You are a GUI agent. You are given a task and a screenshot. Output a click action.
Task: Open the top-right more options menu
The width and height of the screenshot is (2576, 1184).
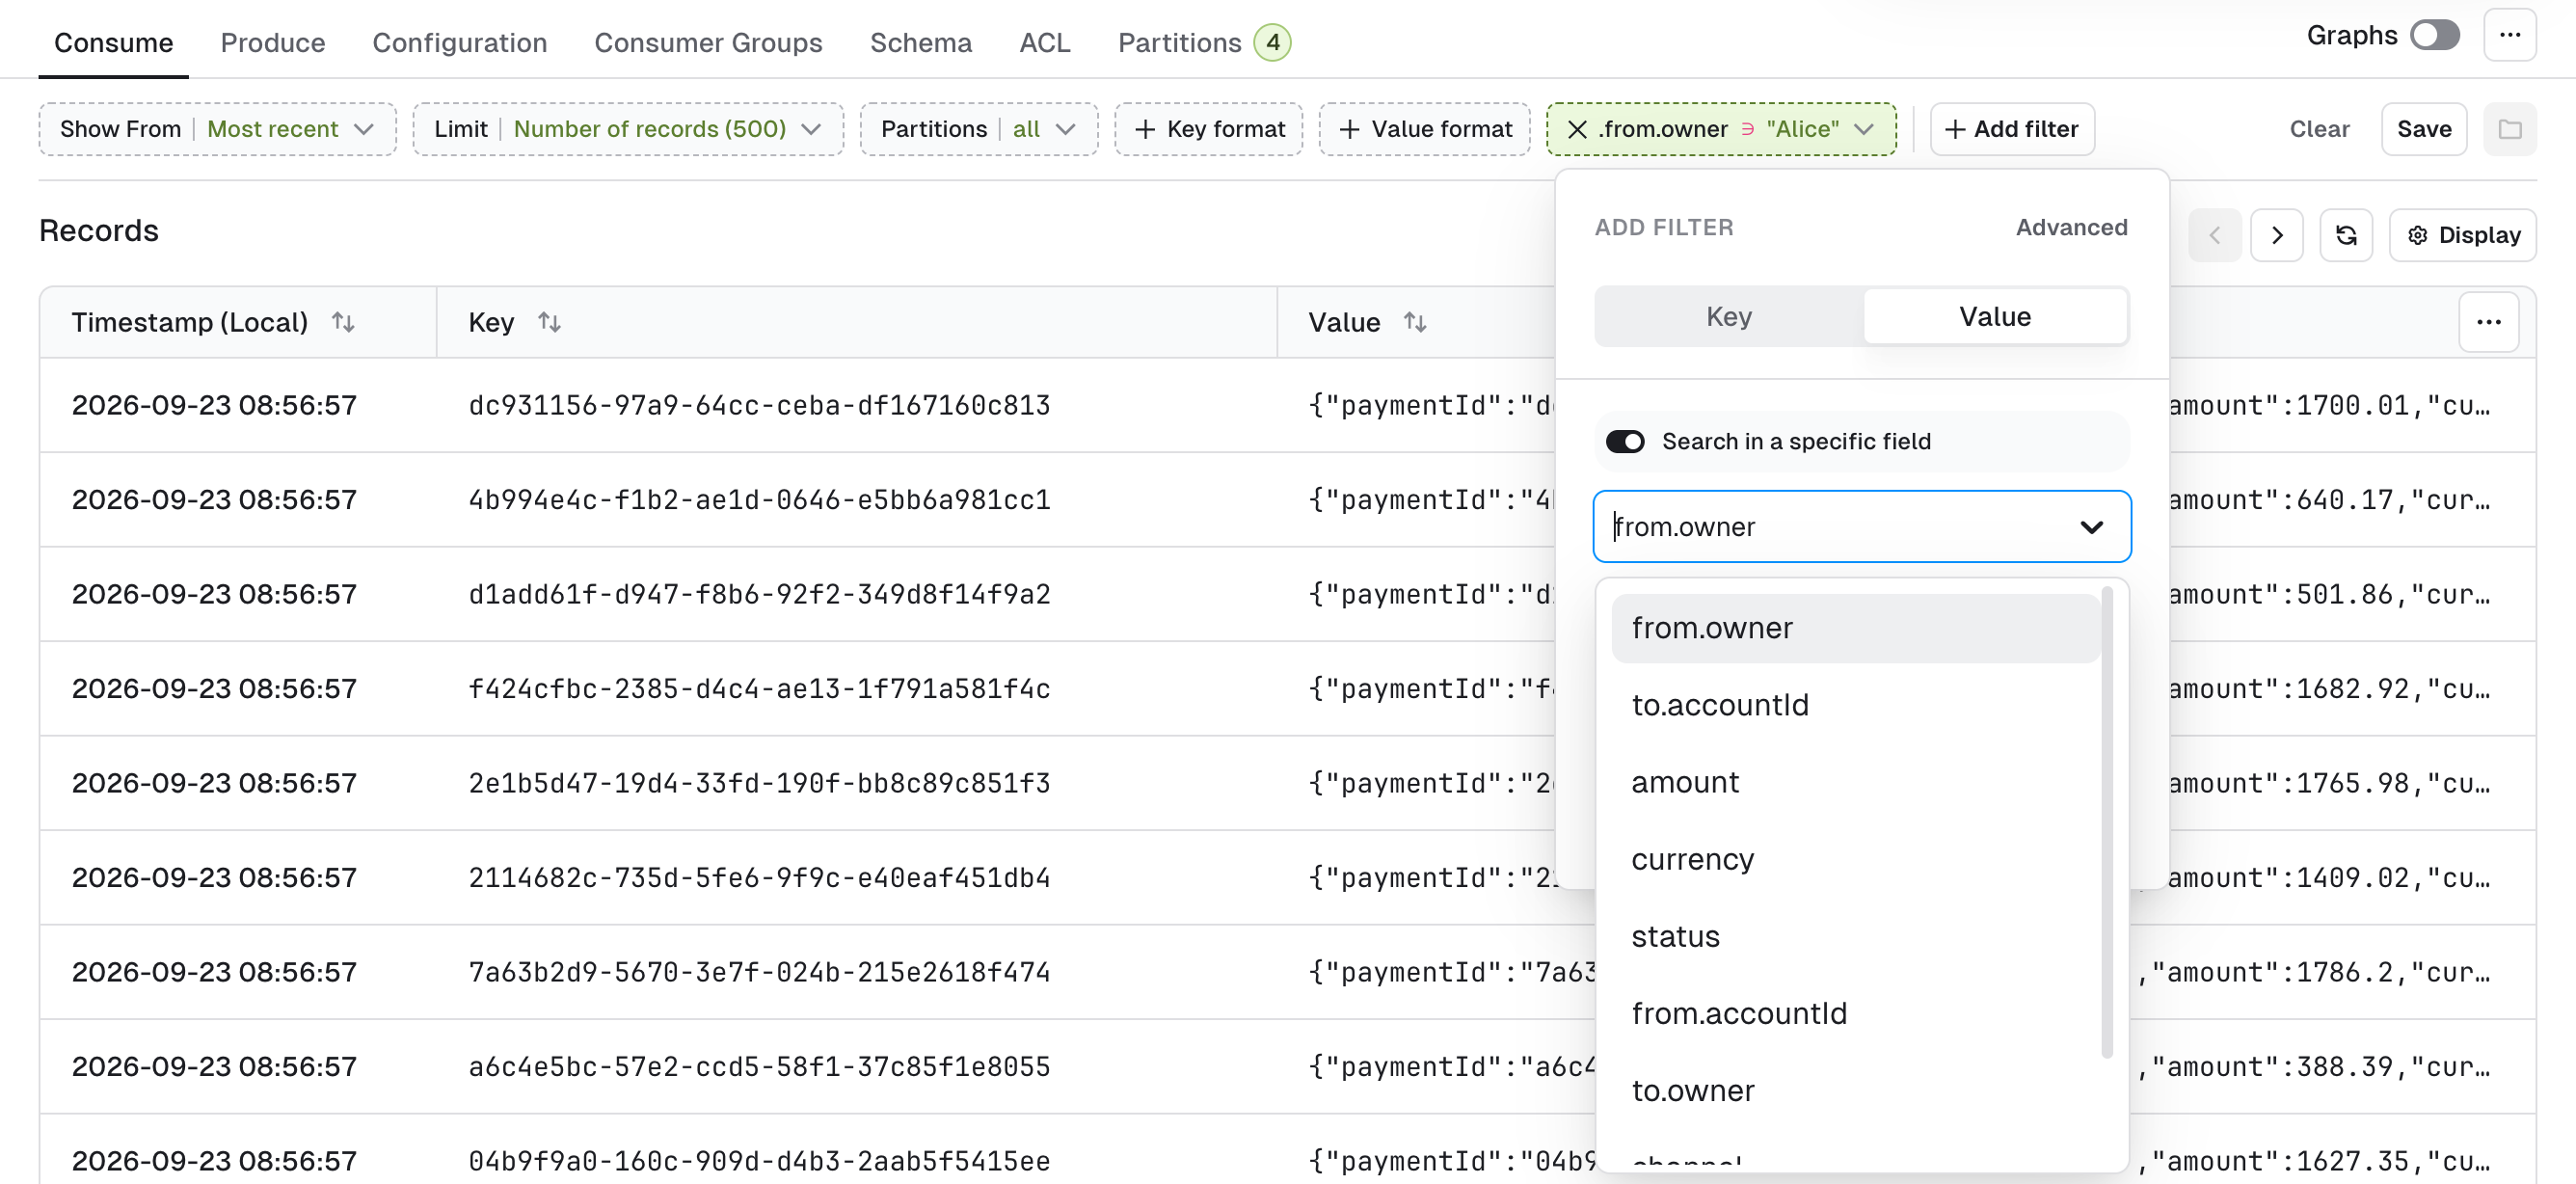coord(2510,35)
